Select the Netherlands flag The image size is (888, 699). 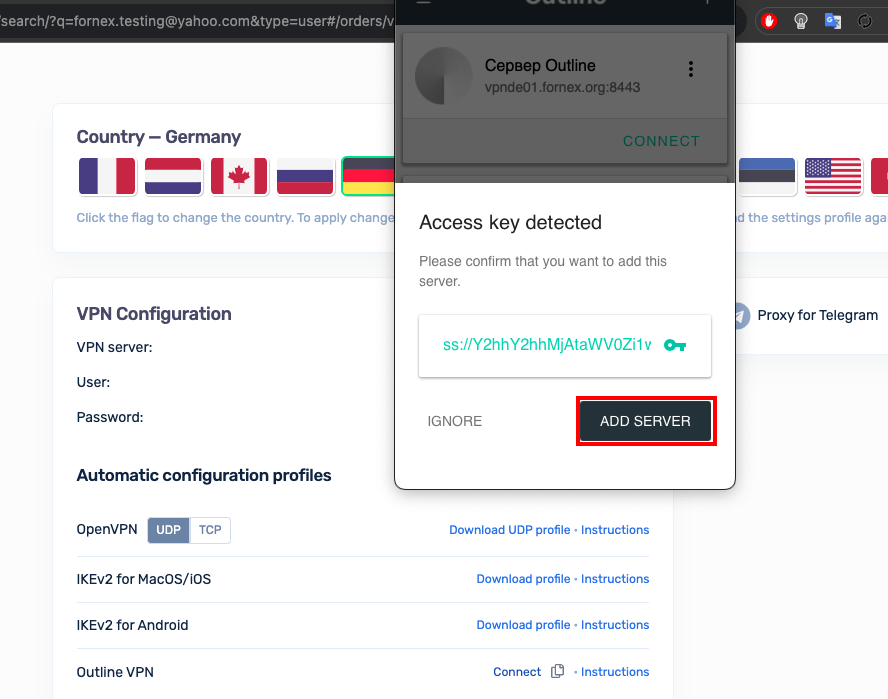click(173, 176)
